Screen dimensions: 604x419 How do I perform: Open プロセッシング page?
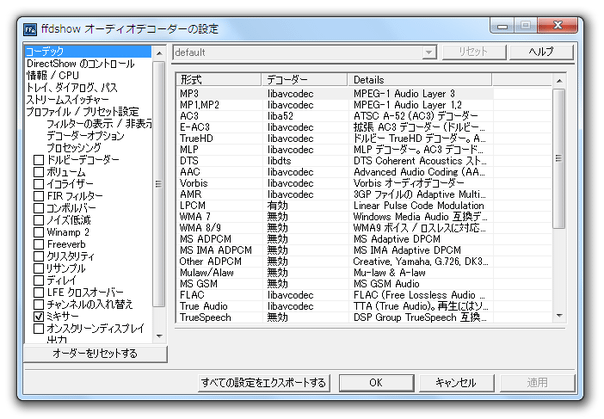[74, 148]
